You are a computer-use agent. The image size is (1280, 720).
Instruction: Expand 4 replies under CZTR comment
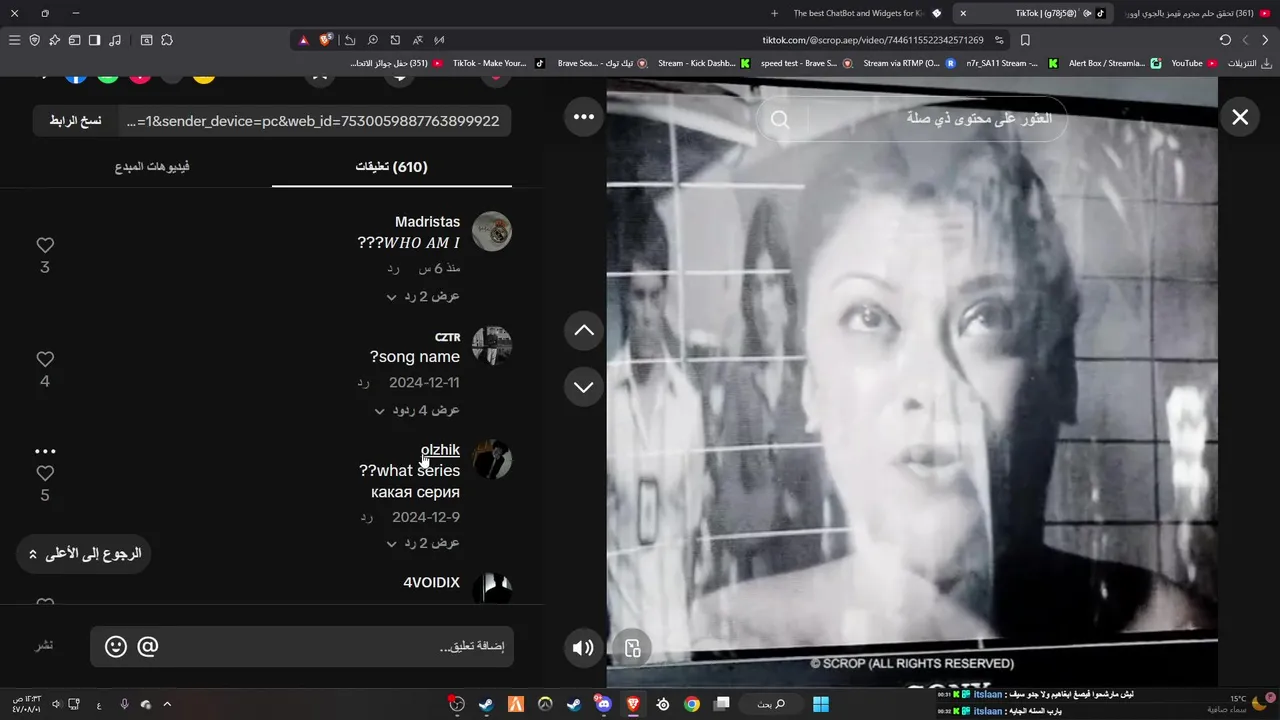click(417, 410)
